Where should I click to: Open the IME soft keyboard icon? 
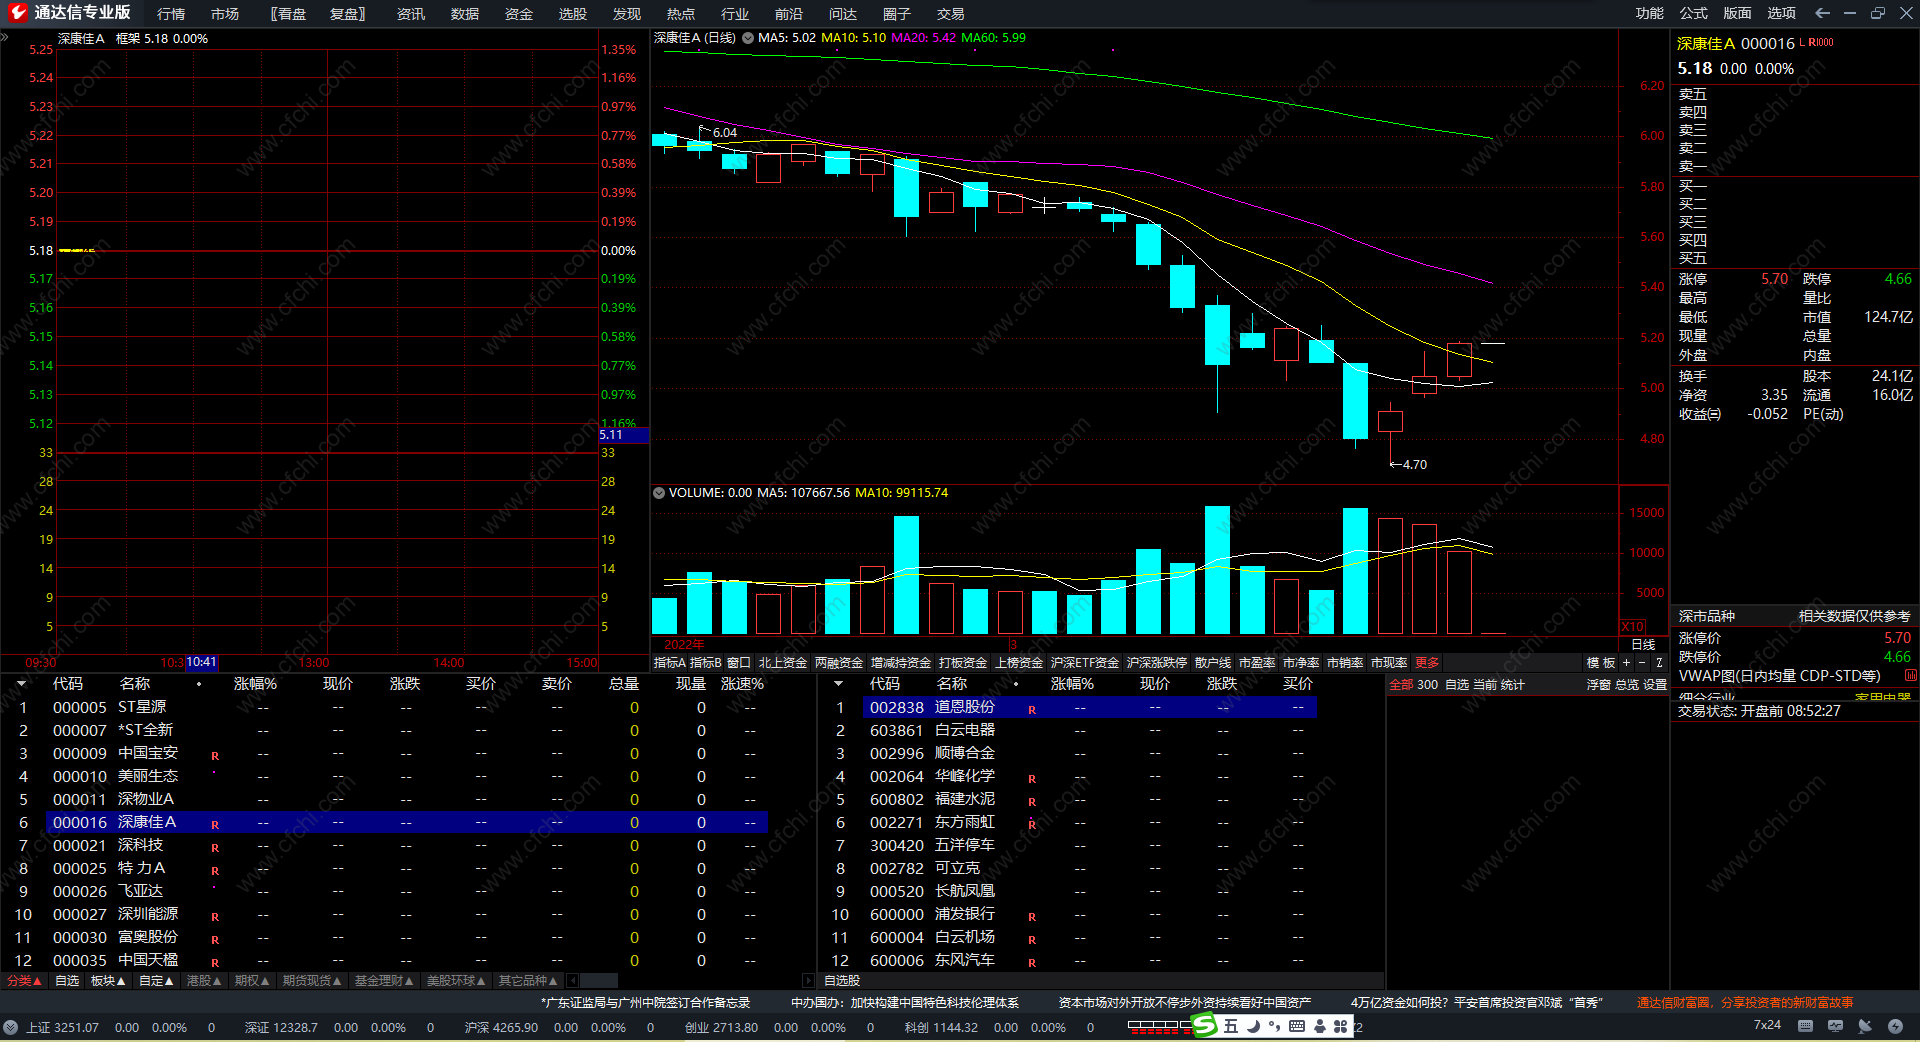1297,1026
